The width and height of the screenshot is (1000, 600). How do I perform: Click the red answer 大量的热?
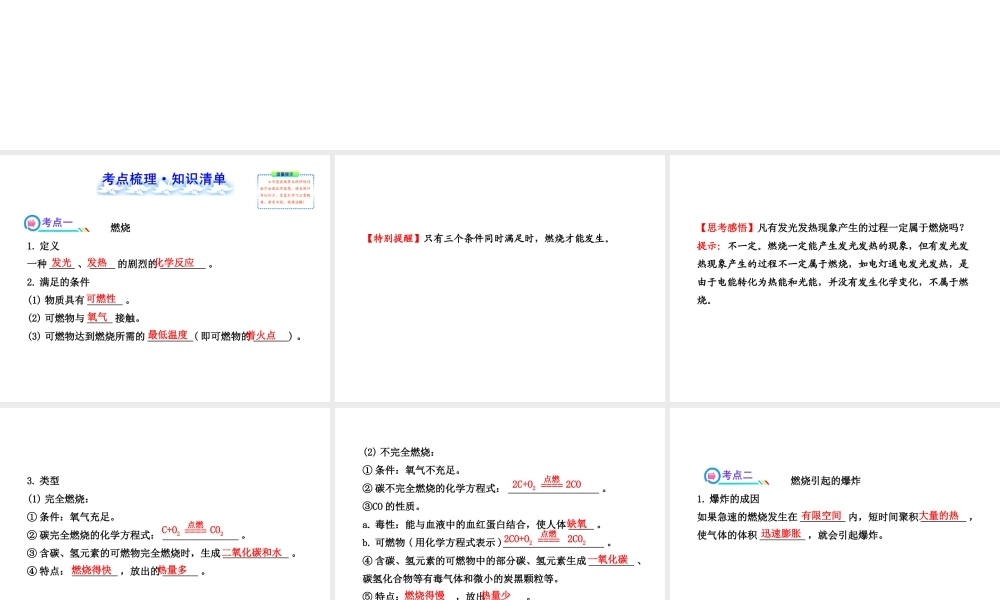(x=939, y=516)
